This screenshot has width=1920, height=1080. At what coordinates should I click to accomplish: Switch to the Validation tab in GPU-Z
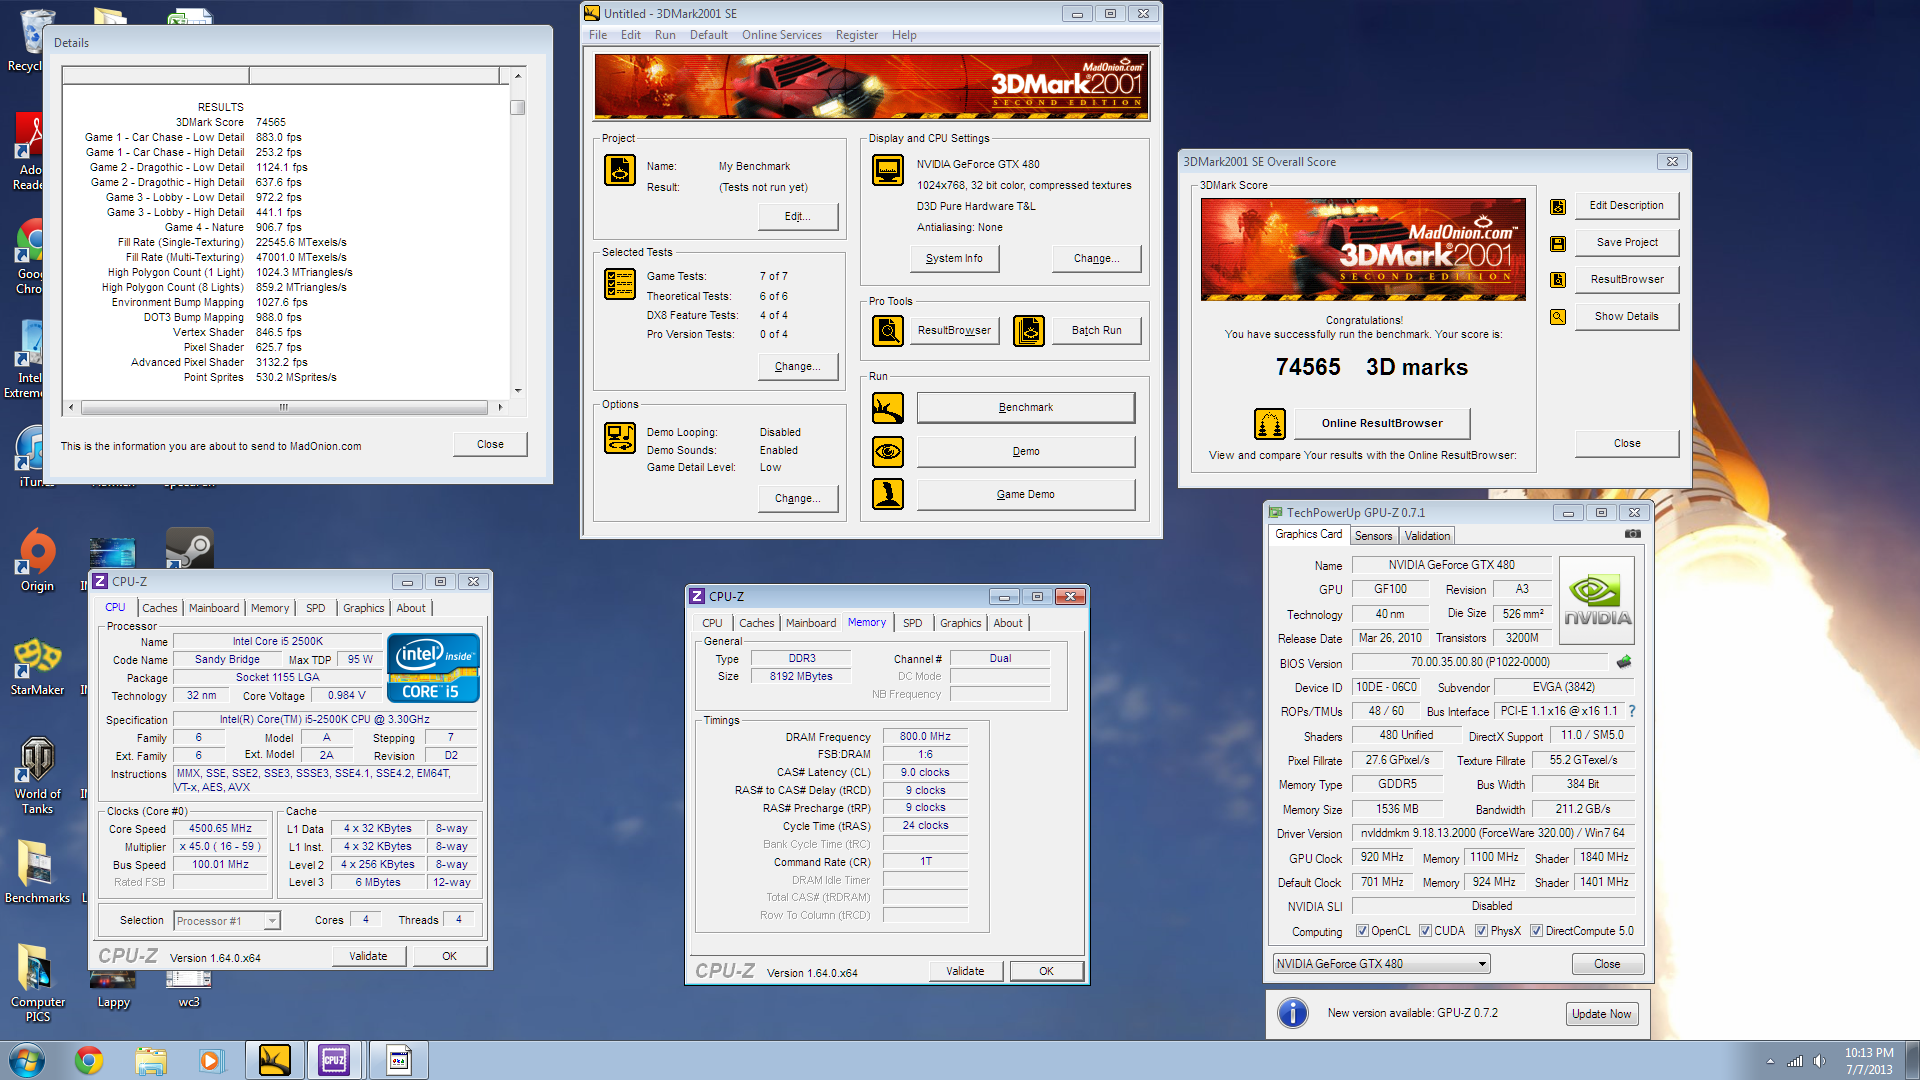point(1427,536)
